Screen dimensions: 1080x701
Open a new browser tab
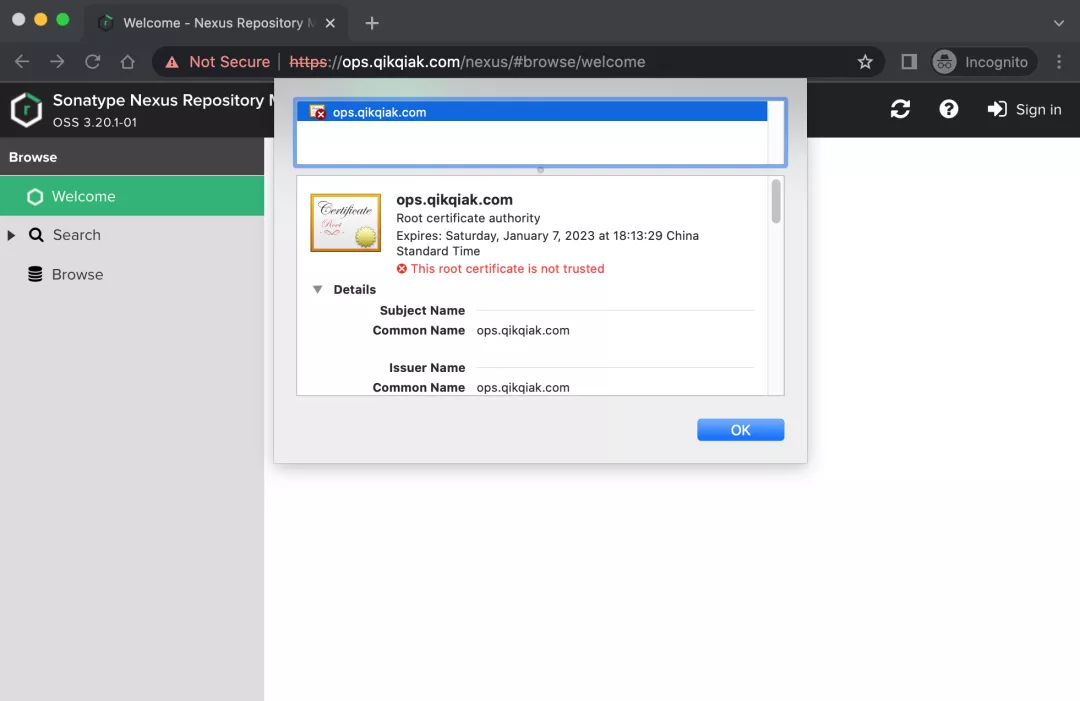372,22
